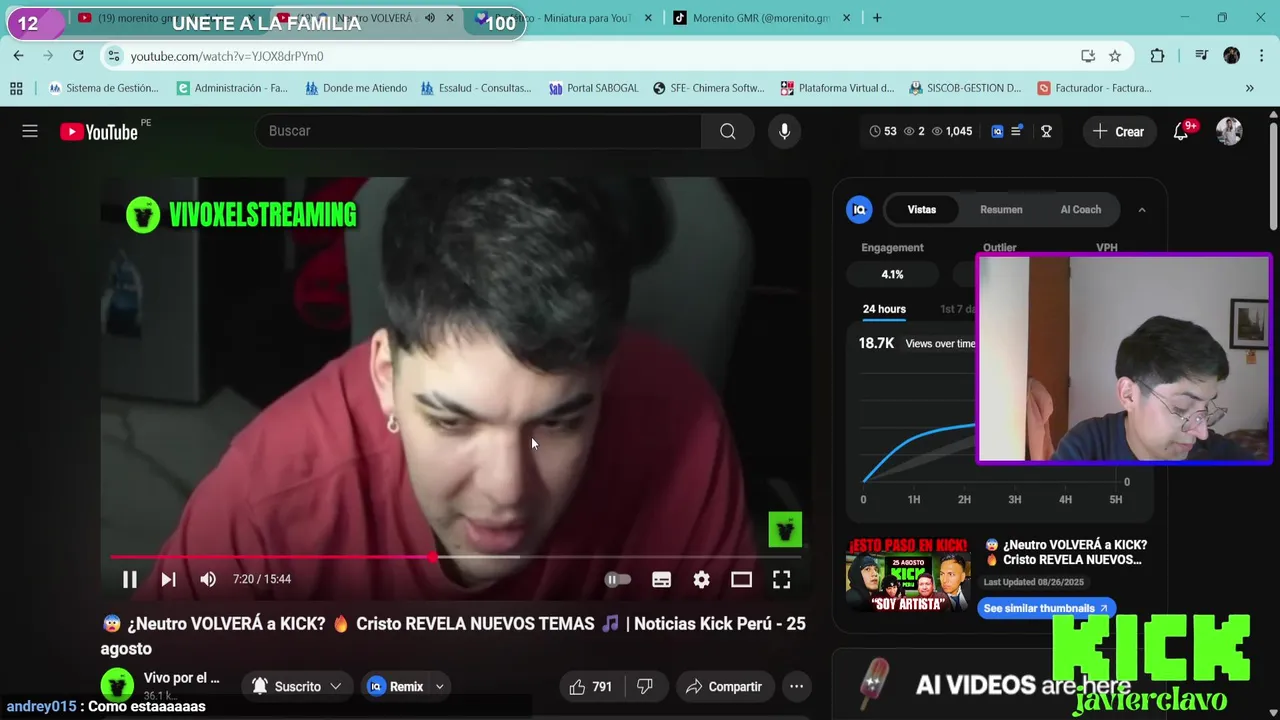
Task: Click the video progress bar scrubber
Action: click(432, 557)
